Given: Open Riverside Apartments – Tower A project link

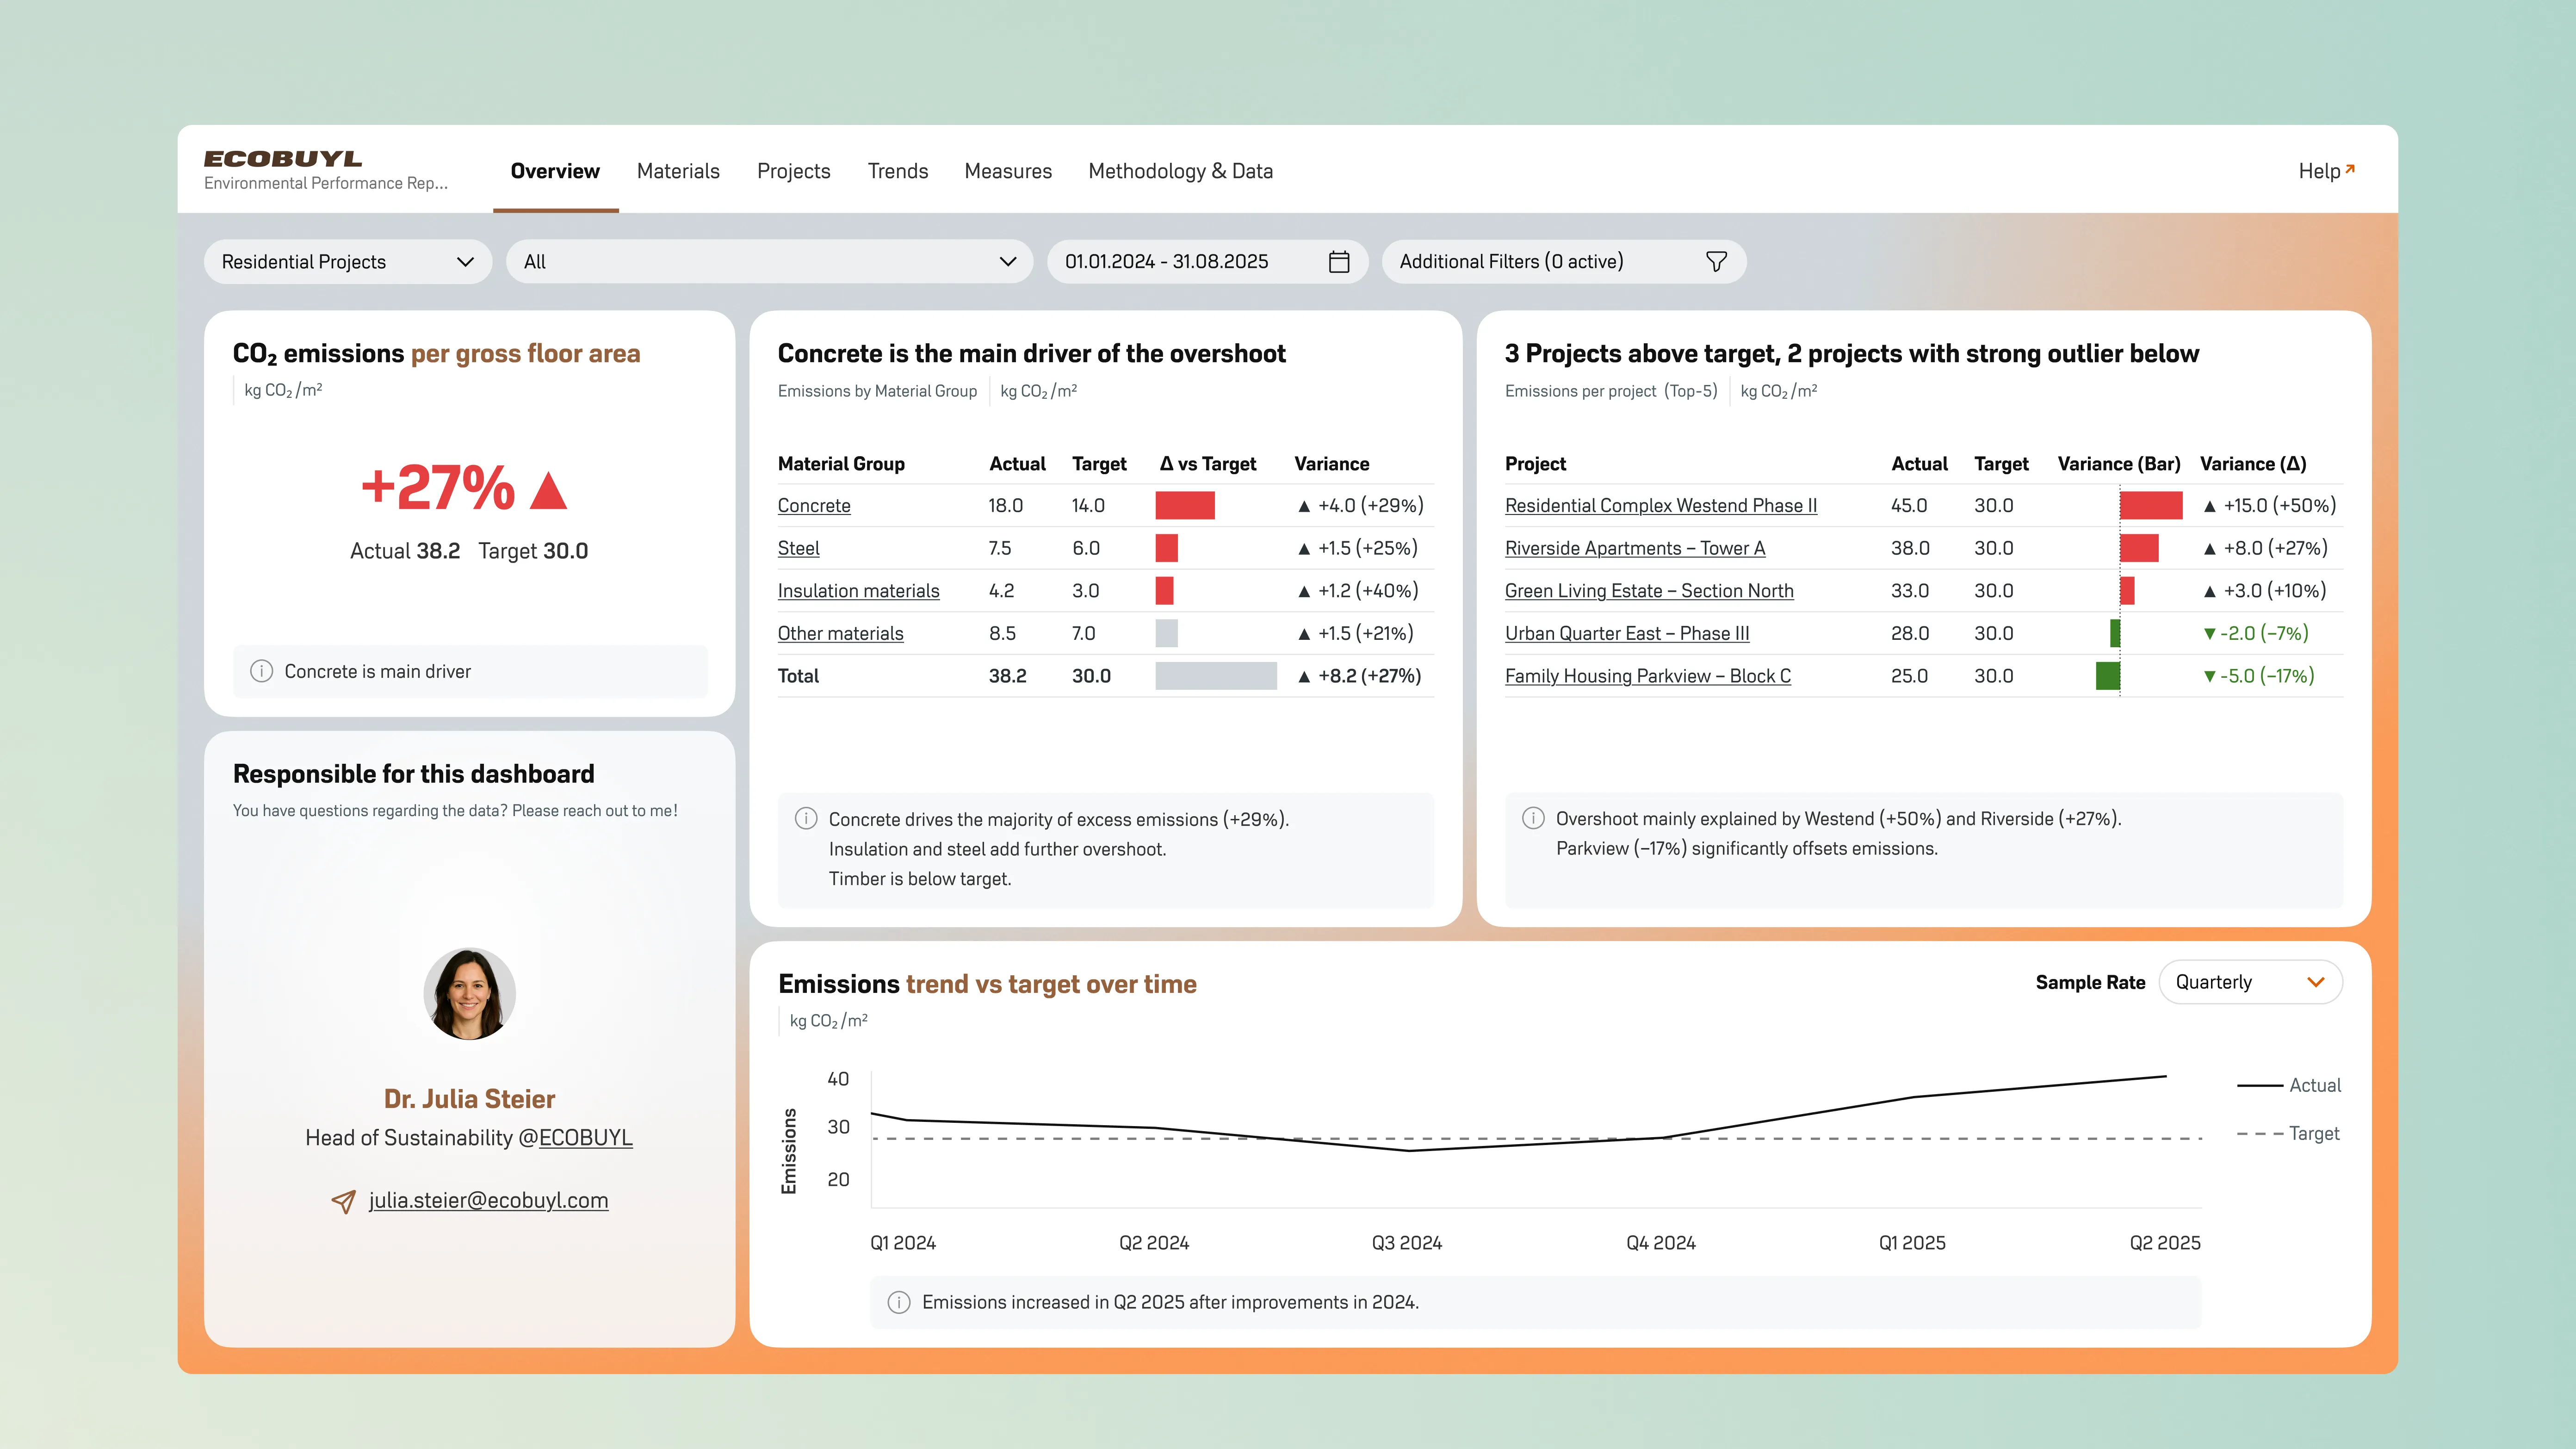Looking at the screenshot, I should (1634, 548).
